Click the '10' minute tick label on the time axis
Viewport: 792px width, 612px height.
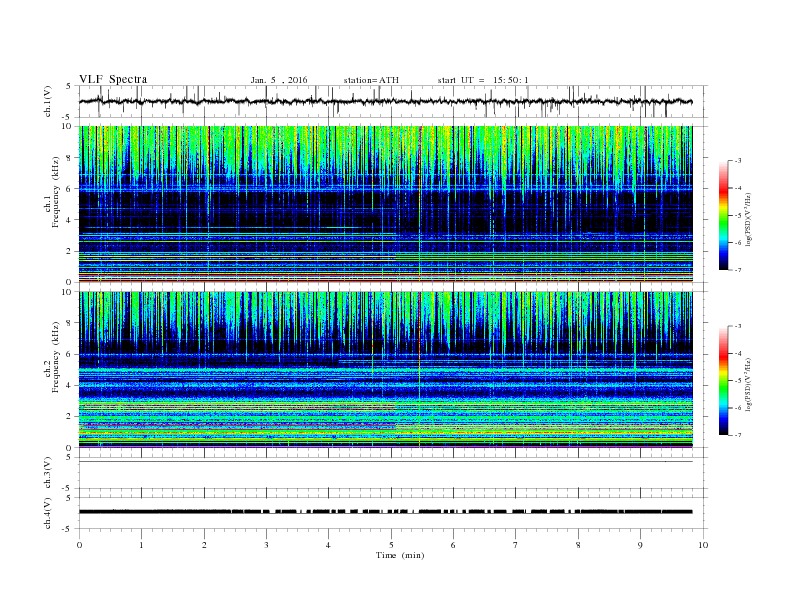(703, 545)
